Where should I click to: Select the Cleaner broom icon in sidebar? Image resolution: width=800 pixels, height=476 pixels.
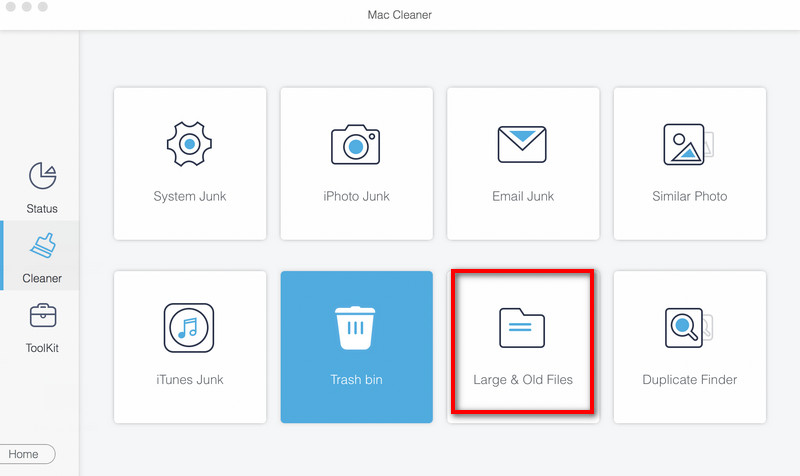click(42, 246)
